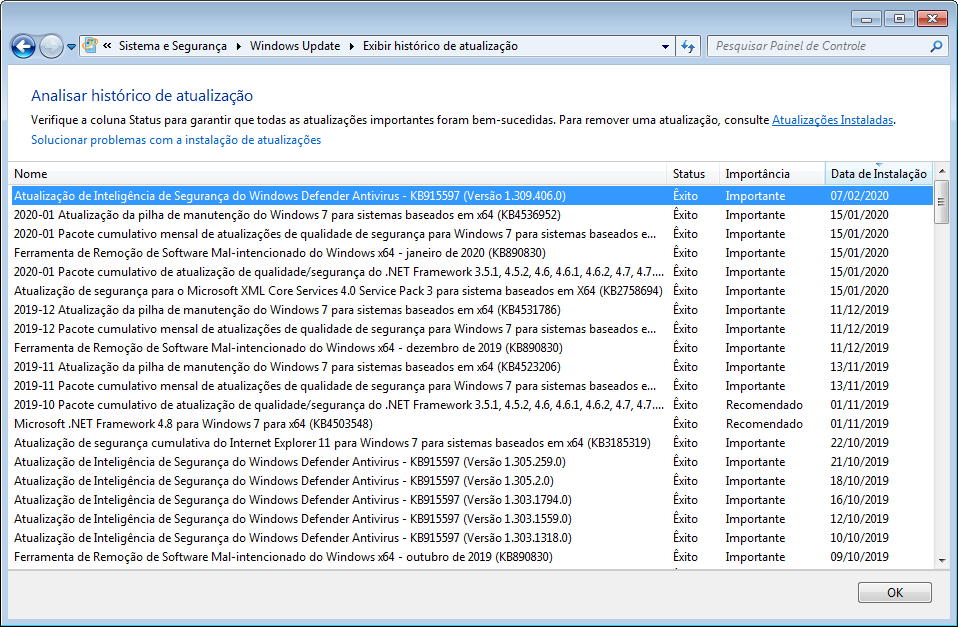
Task: Click the vertical scrollbar thumb of the list
Action: point(942,202)
